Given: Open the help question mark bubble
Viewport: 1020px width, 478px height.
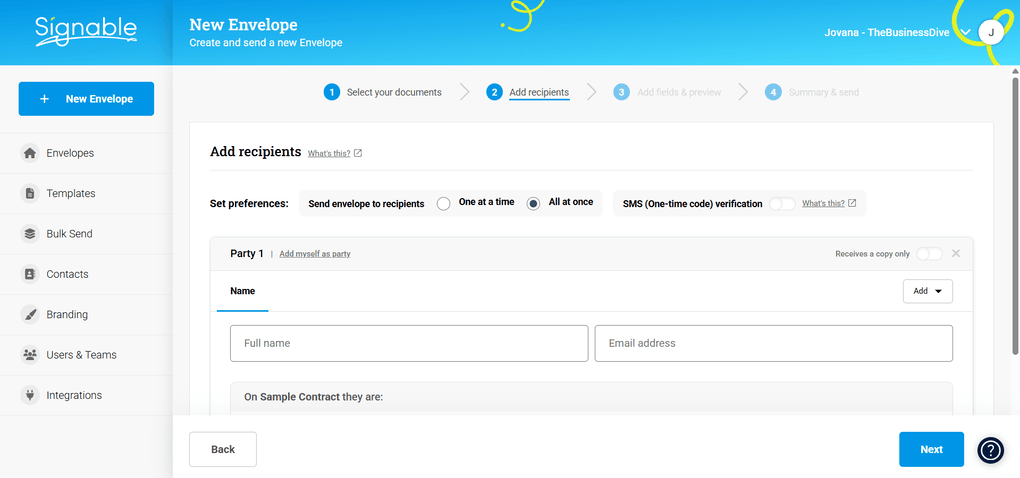Looking at the screenshot, I should [991, 449].
